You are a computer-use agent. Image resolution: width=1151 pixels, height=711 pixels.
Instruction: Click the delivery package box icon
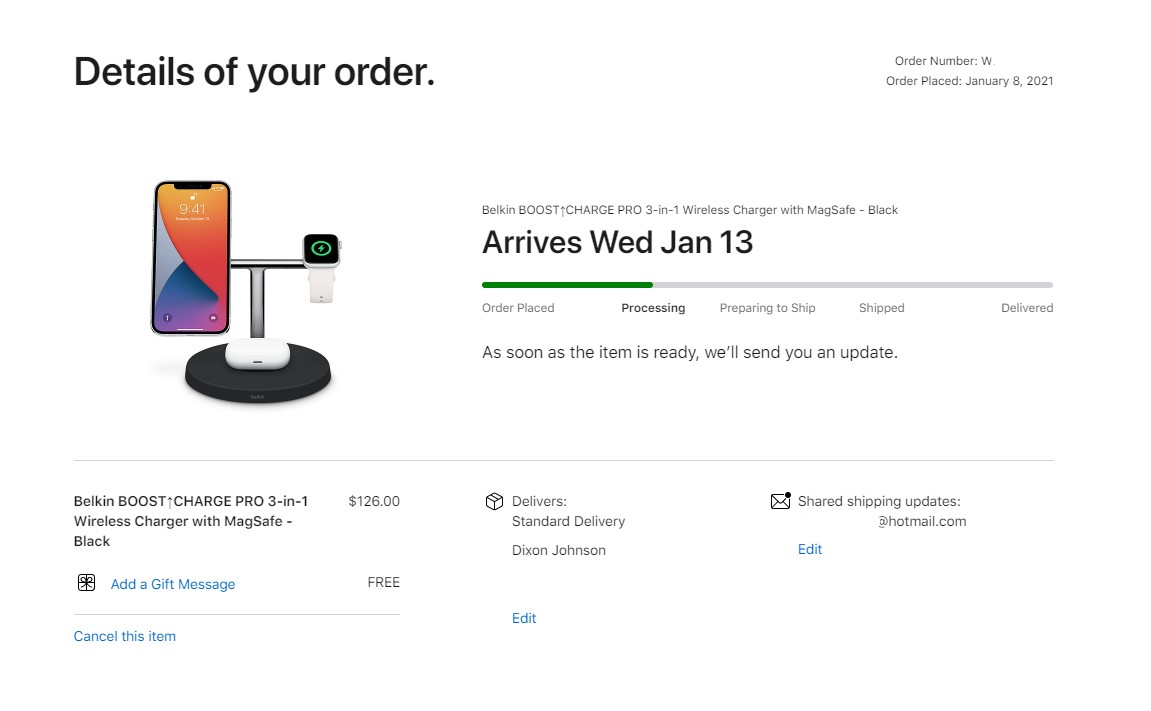[x=493, y=501]
